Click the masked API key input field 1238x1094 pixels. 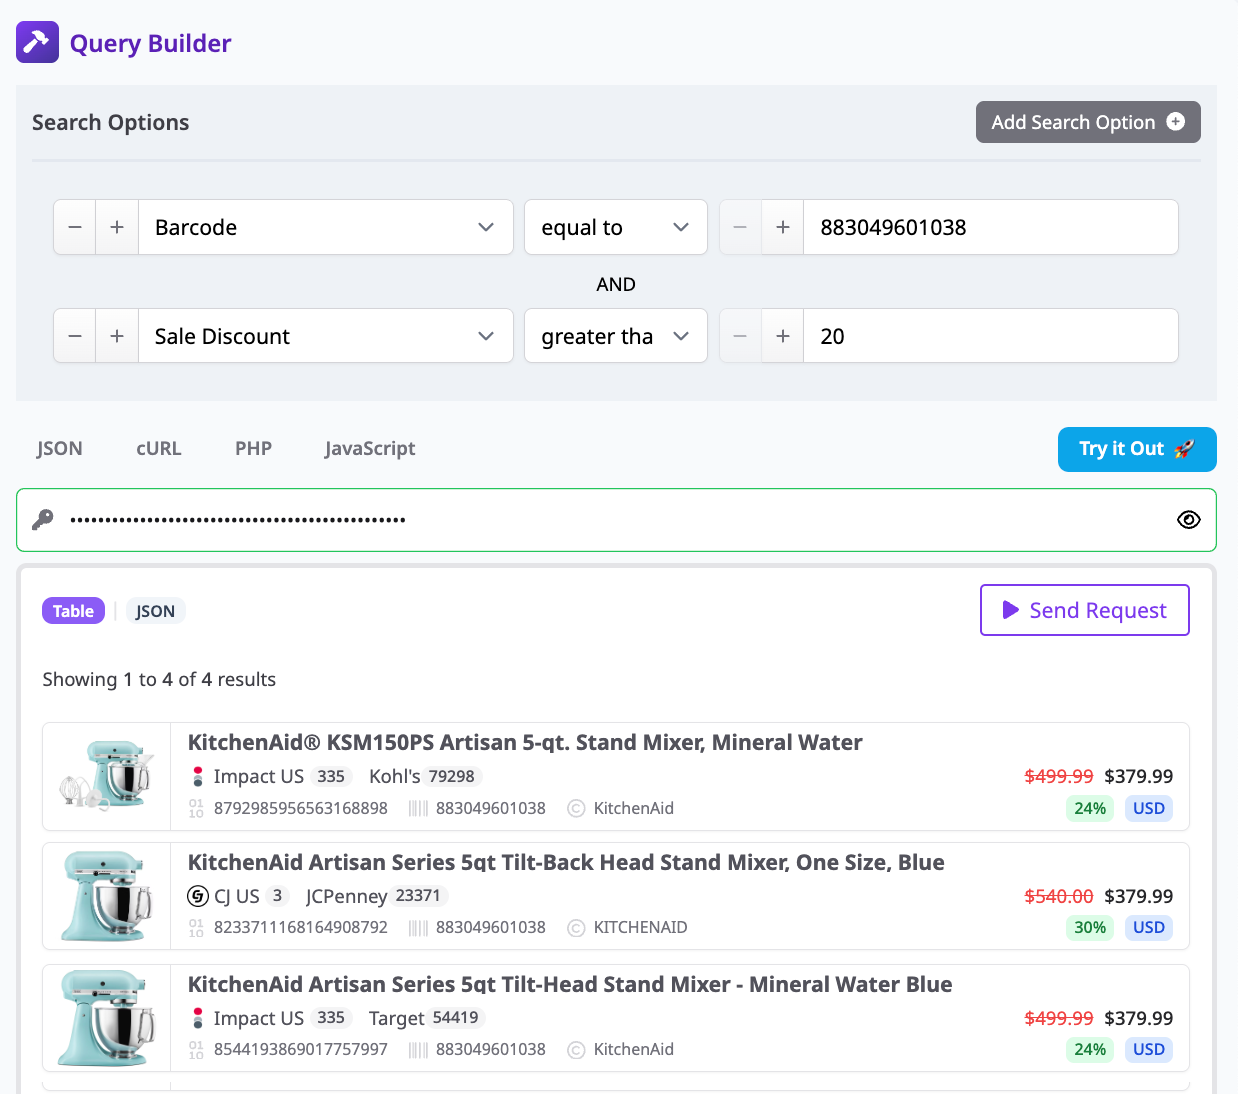point(616,520)
